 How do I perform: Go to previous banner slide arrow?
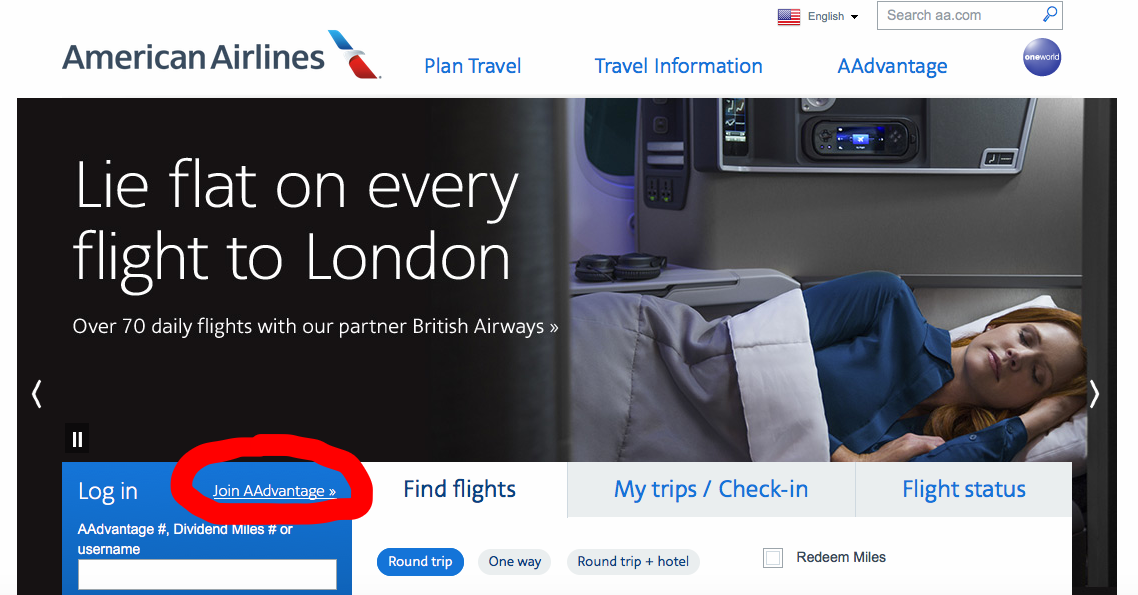pos(37,394)
